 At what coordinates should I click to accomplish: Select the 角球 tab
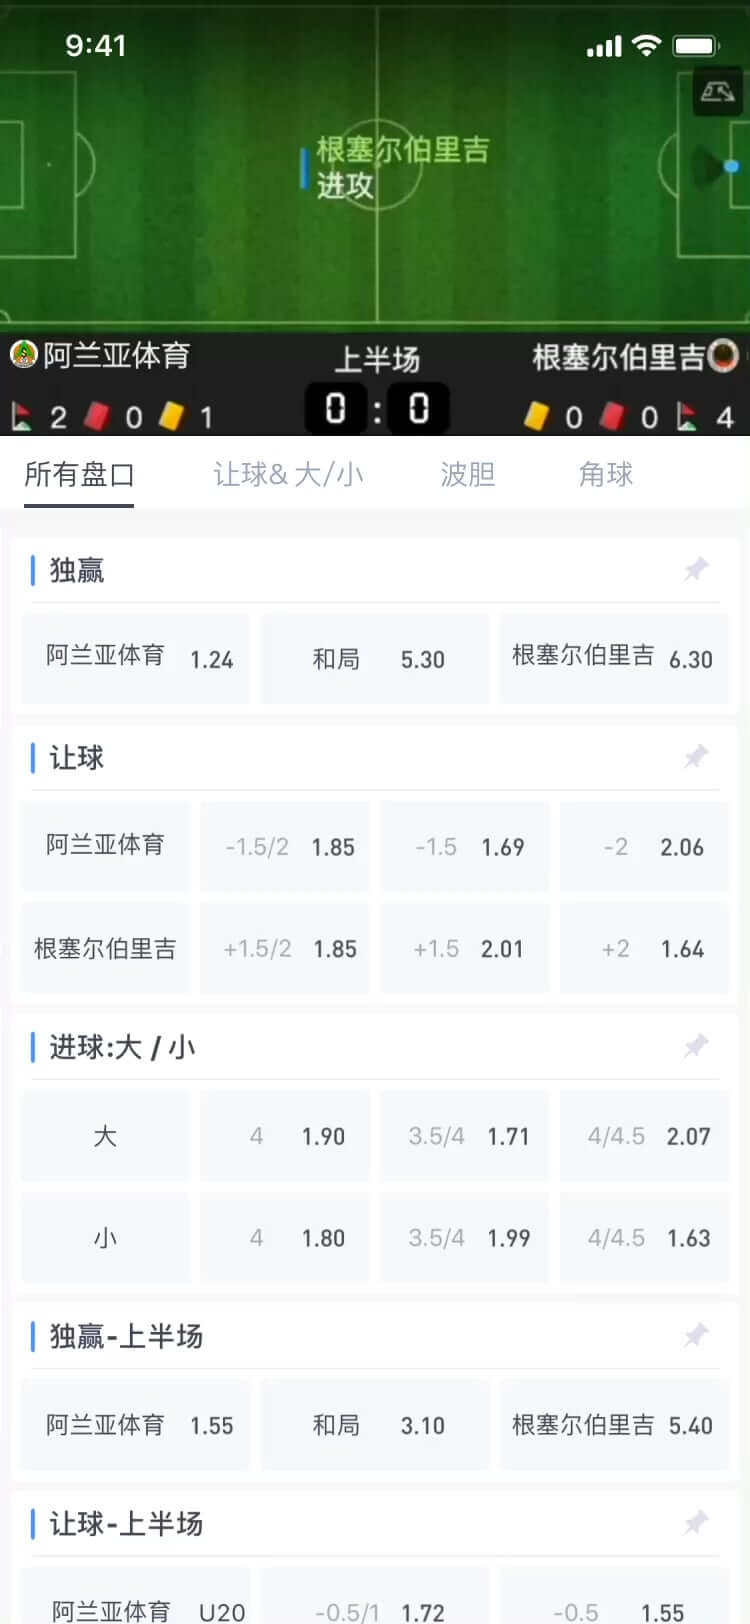pos(606,474)
